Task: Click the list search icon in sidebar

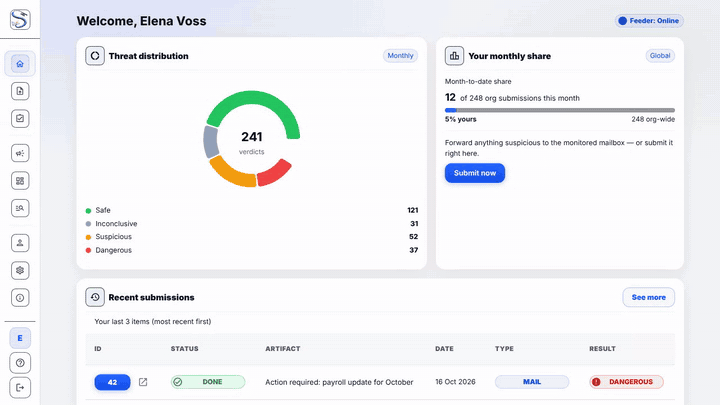Action: 20,208
